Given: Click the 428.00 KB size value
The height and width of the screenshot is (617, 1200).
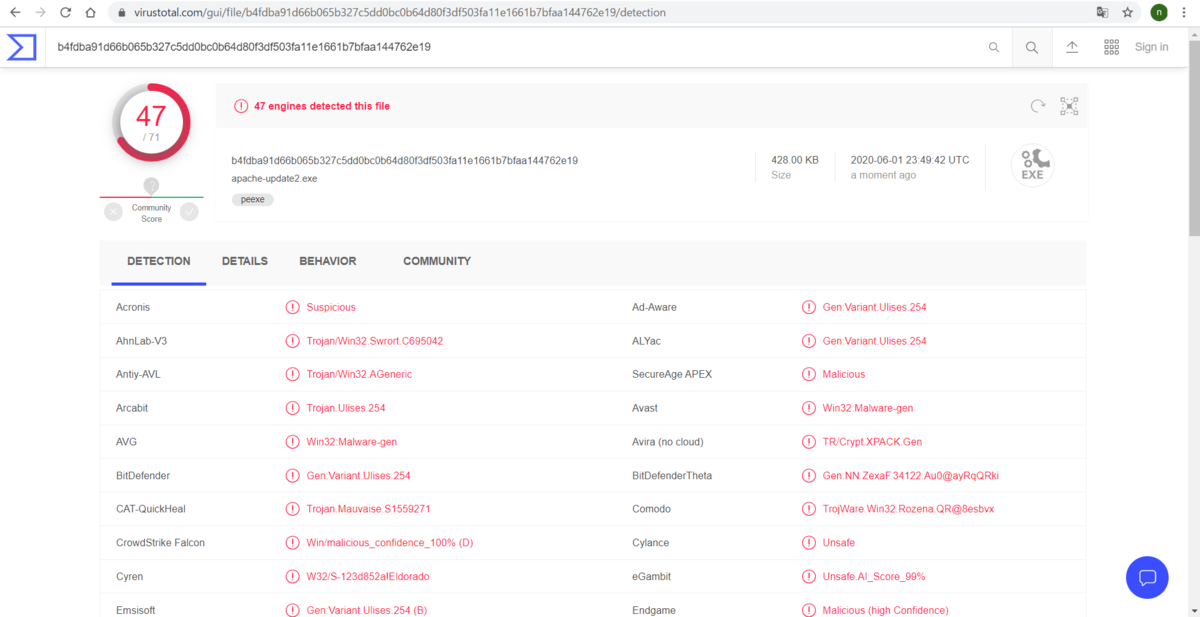Looking at the screenshot, I should tap(795, 160).
